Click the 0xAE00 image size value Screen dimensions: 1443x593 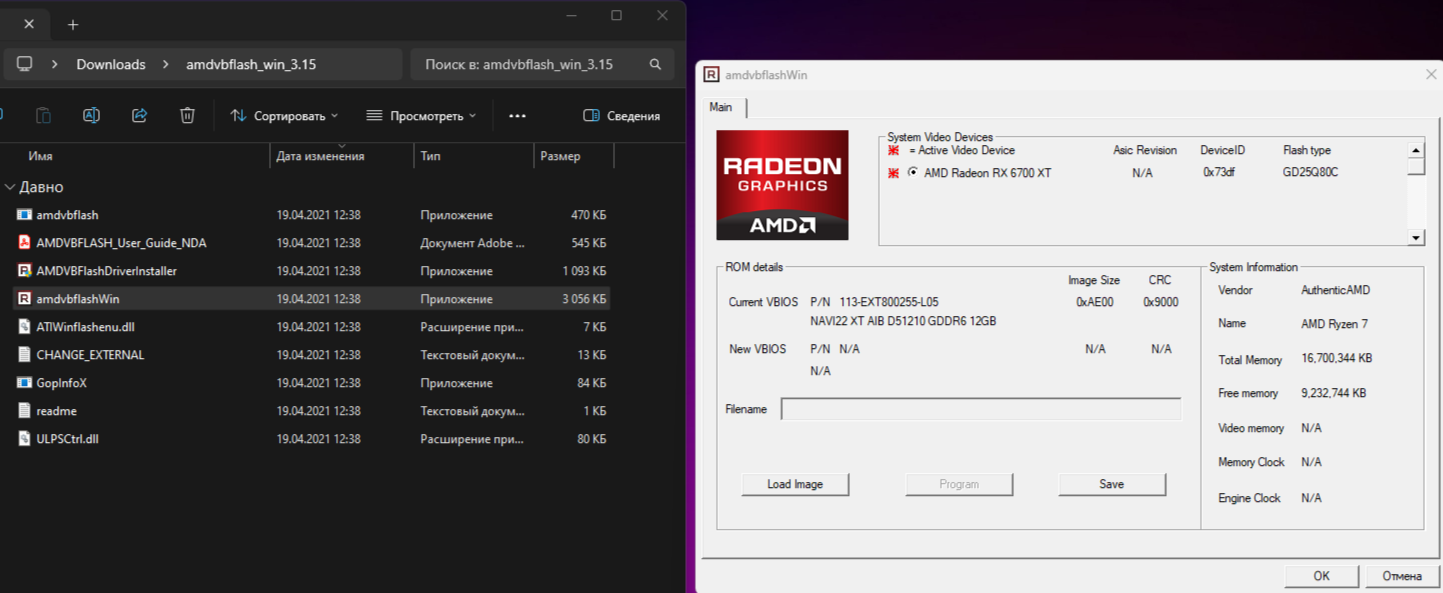(x=1094, y=302)
